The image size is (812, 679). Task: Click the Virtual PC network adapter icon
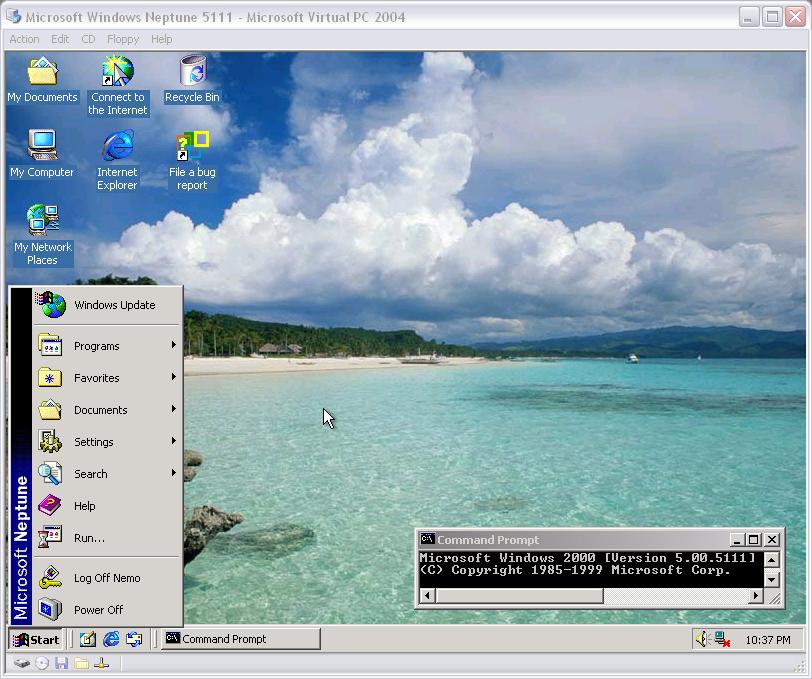pos(102,663)
